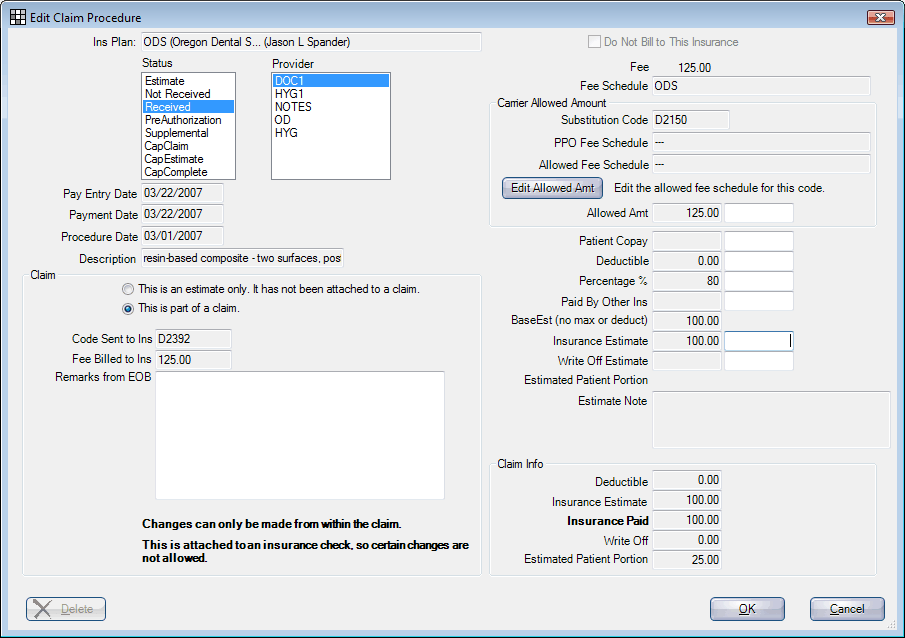905x638 pixels.
Task: Select This is part of a claim
Action: coord(128,308)
